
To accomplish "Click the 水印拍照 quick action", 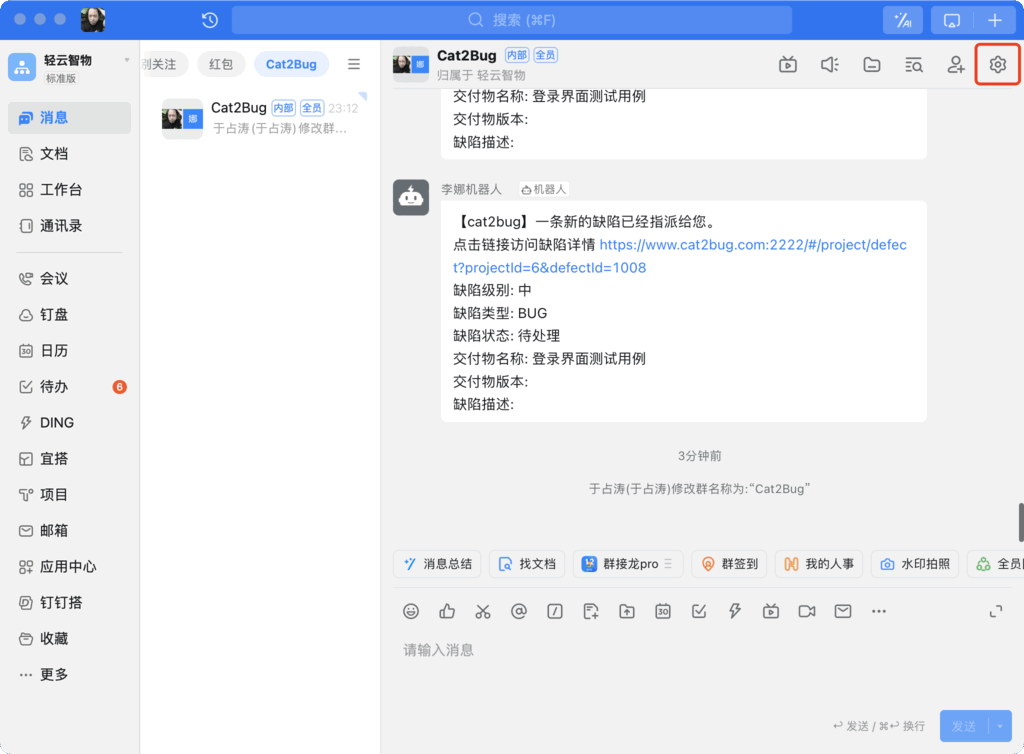I will pyautogui.click(x=915, y=563).
